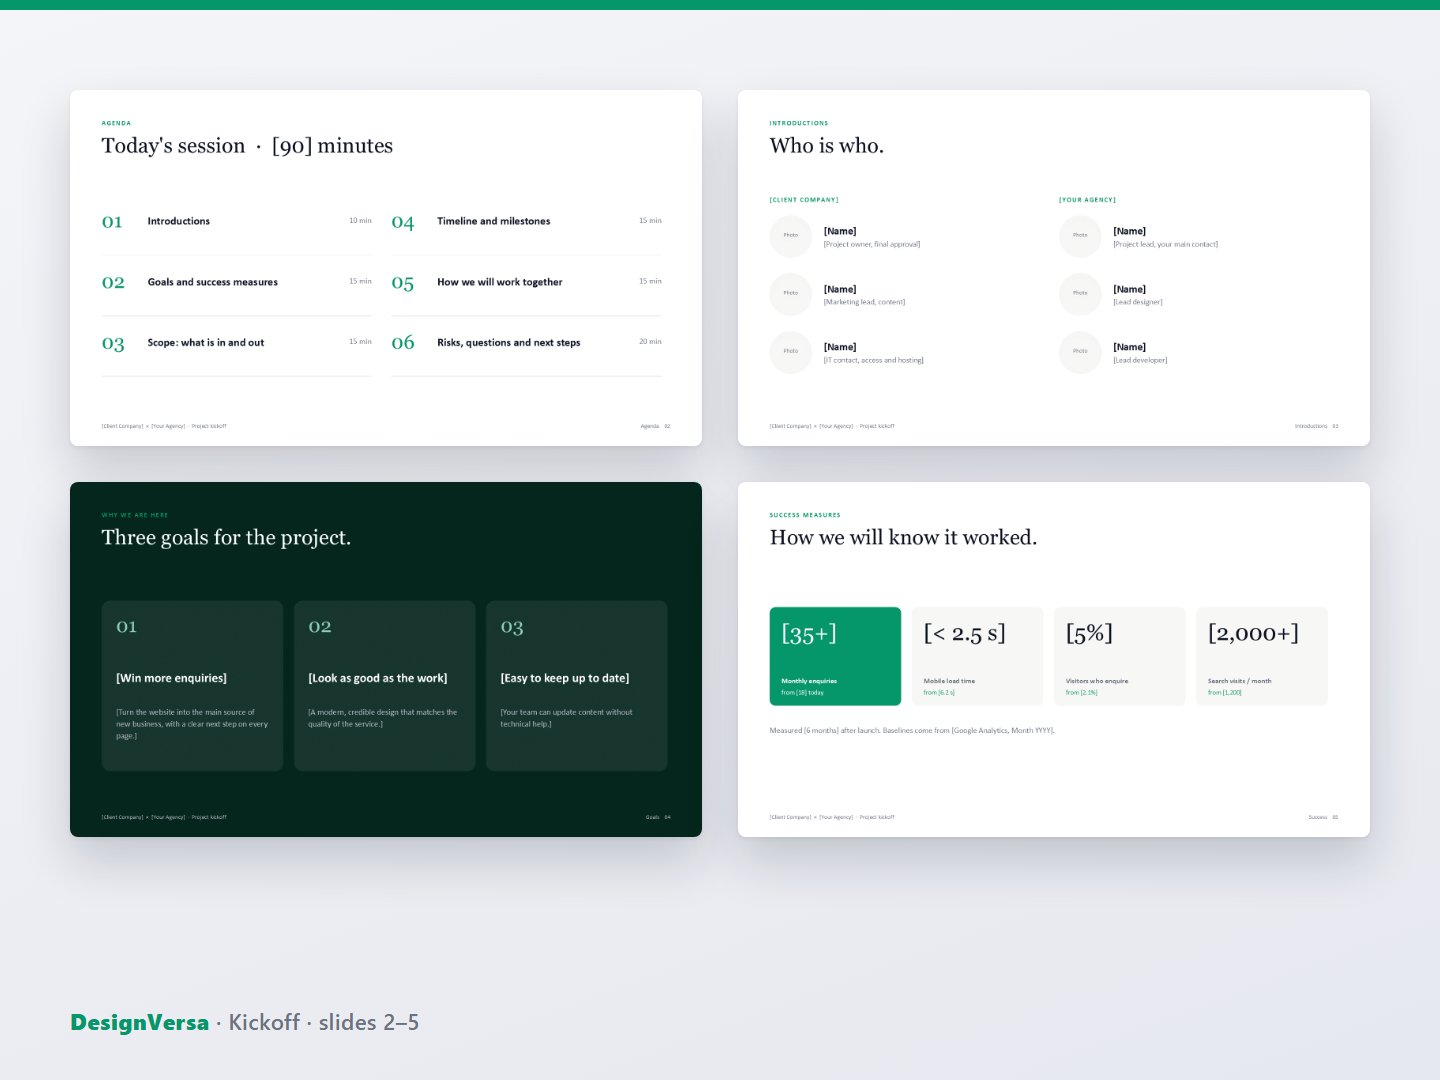Click the 'WHY WE ARE HERE' eyebrow label
Screen dimensions: 1440x1080
coord(135,515)
